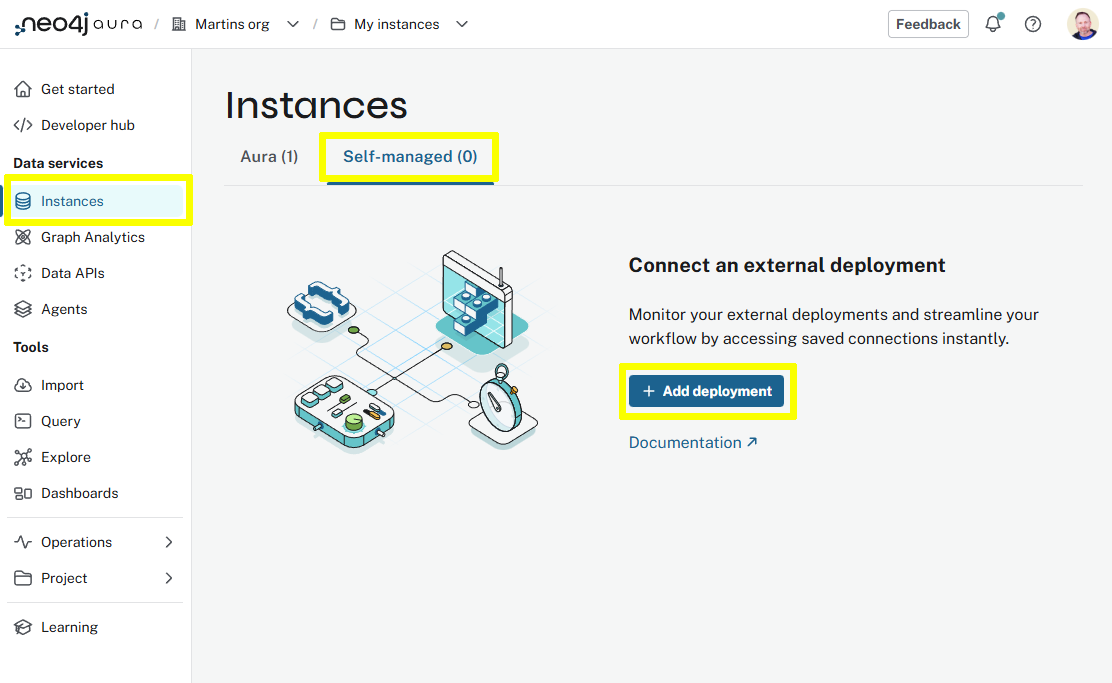1112x683 pixels.
Task: Click the notification bell icon
Action: (992, 23)
